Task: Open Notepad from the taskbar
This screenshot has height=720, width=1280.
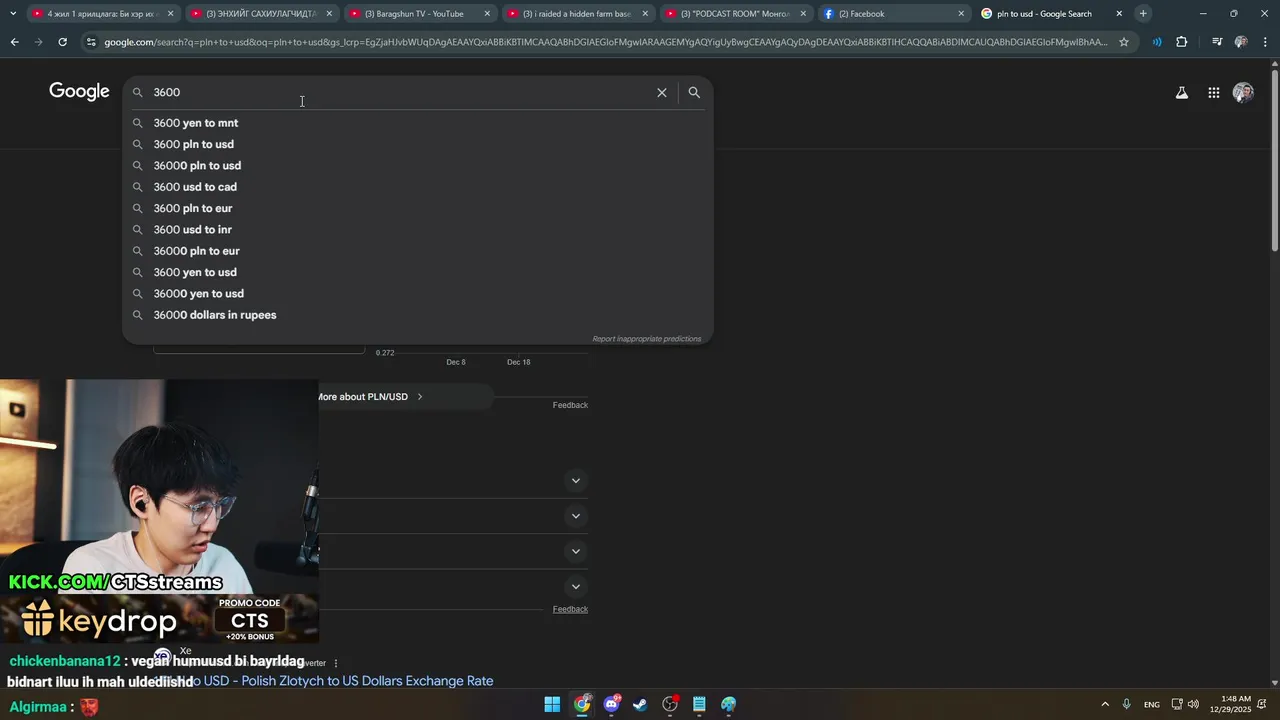Action: (x=699, y=705)
